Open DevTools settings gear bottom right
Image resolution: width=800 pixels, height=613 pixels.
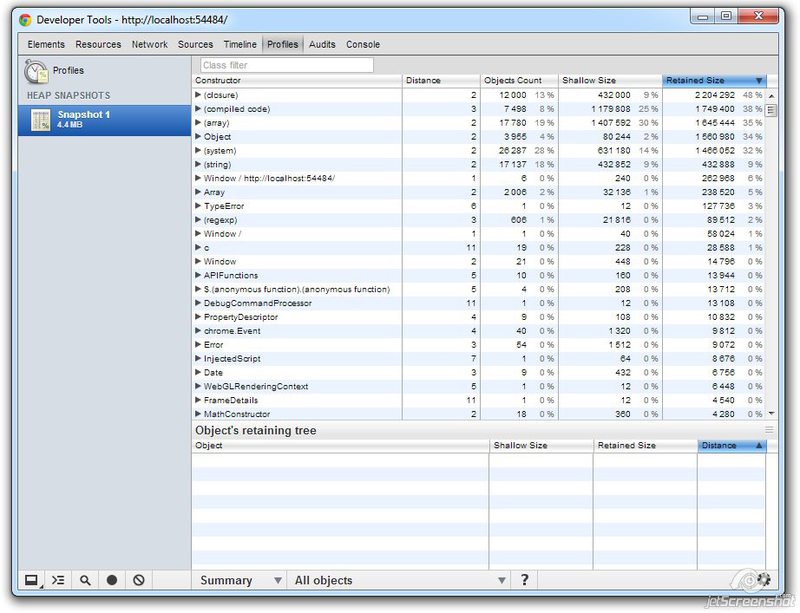(x=763, y=580)
